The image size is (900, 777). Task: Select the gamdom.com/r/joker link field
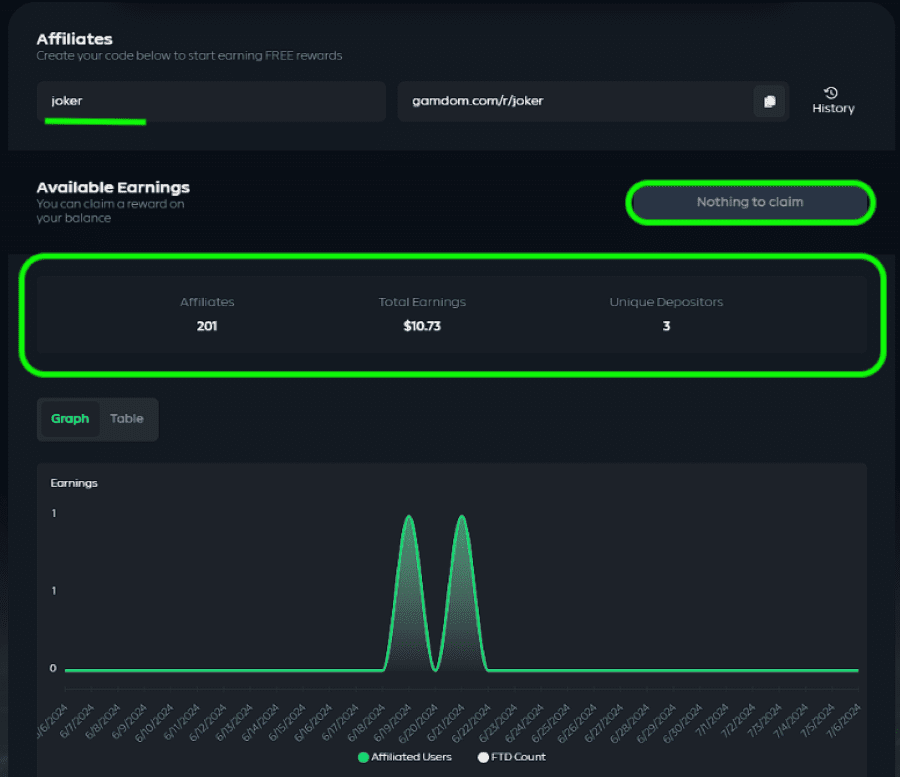[575, 101]
